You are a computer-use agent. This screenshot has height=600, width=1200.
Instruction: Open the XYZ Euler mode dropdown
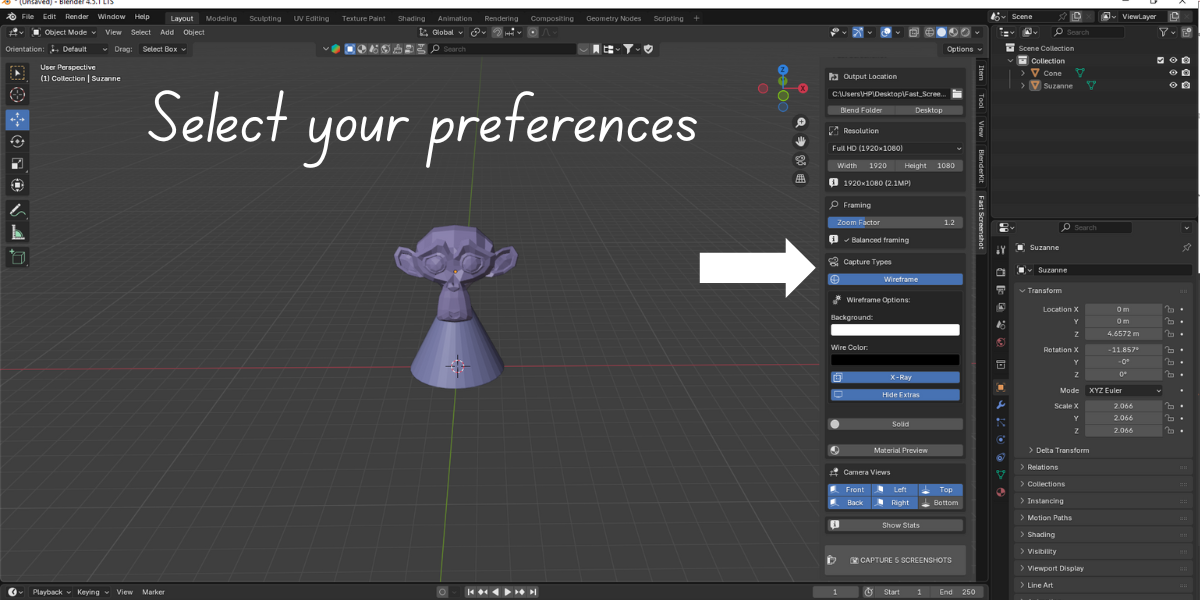tap(1124, 390)
